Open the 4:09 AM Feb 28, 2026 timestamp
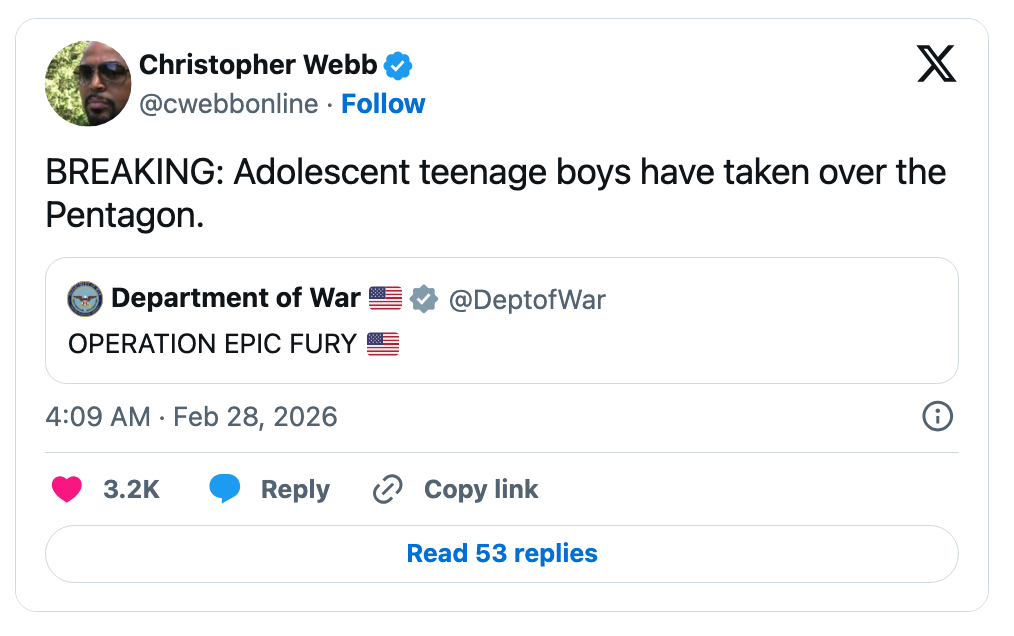Image resolution: width=1014 pixels, height=636 pixels. click(192, 416)
